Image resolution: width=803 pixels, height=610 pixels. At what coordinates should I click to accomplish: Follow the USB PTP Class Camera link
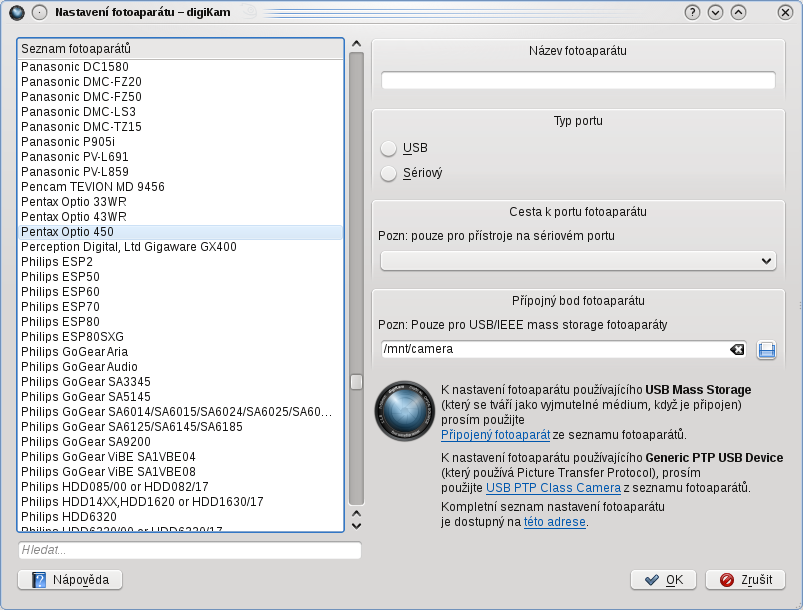pyautogui.click(x=553, y=488)
